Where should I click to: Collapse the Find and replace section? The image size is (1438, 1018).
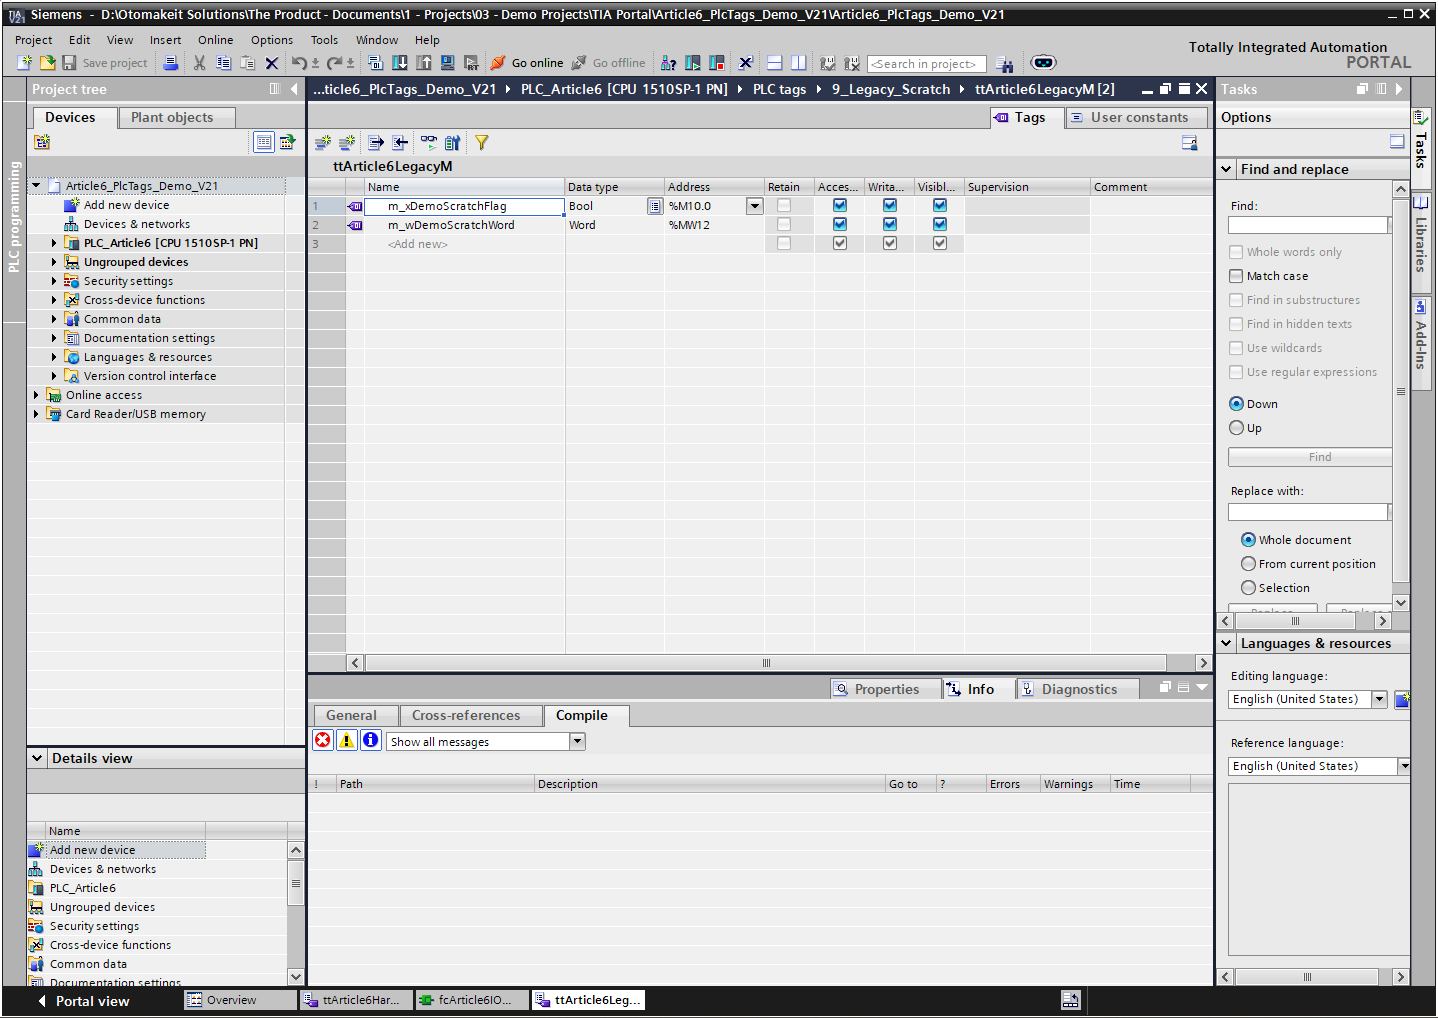[x=1227, y=169]
